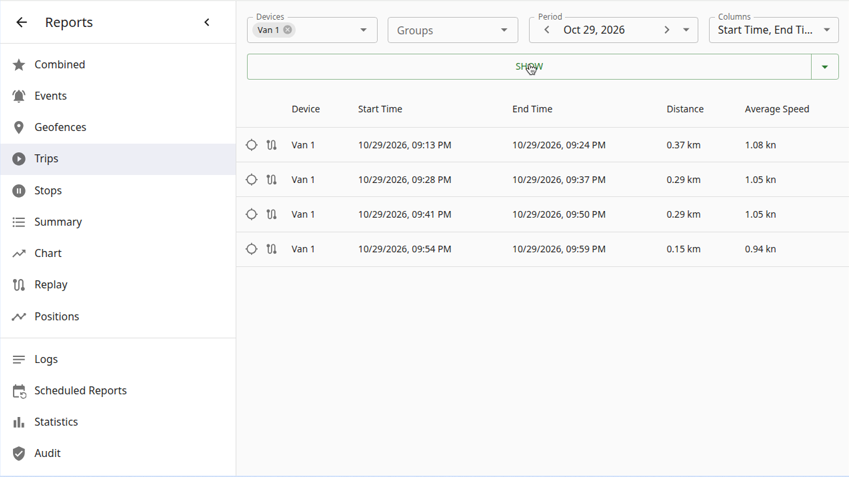The height and width of the screenshot is (477, 849).
Task: Click the back arrow next to Reports
Action: click(21, 22)
